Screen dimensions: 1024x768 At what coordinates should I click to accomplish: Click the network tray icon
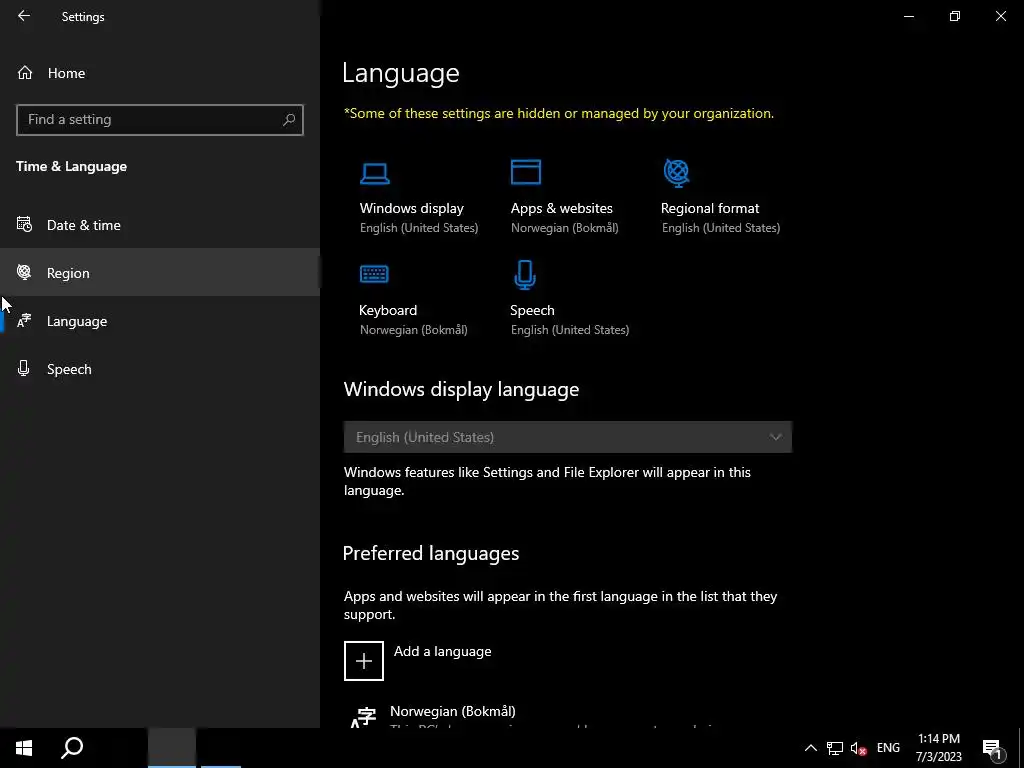[x=835, y=748]
